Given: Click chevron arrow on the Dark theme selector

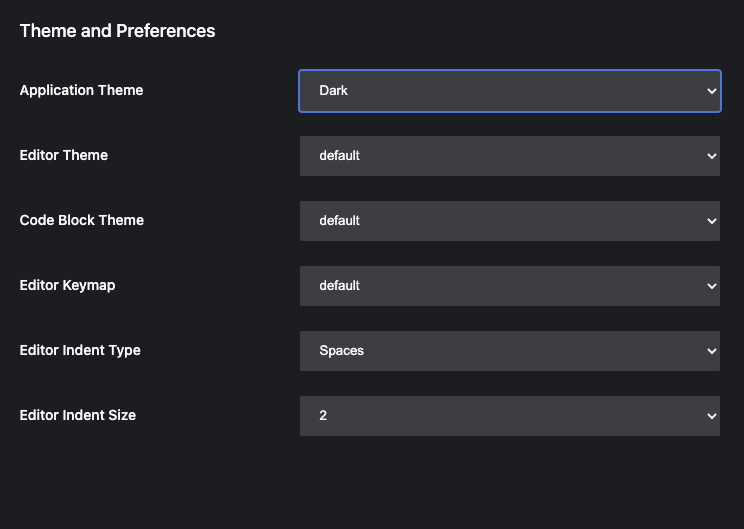Looking at the screenshot, I should pos(711,91).
